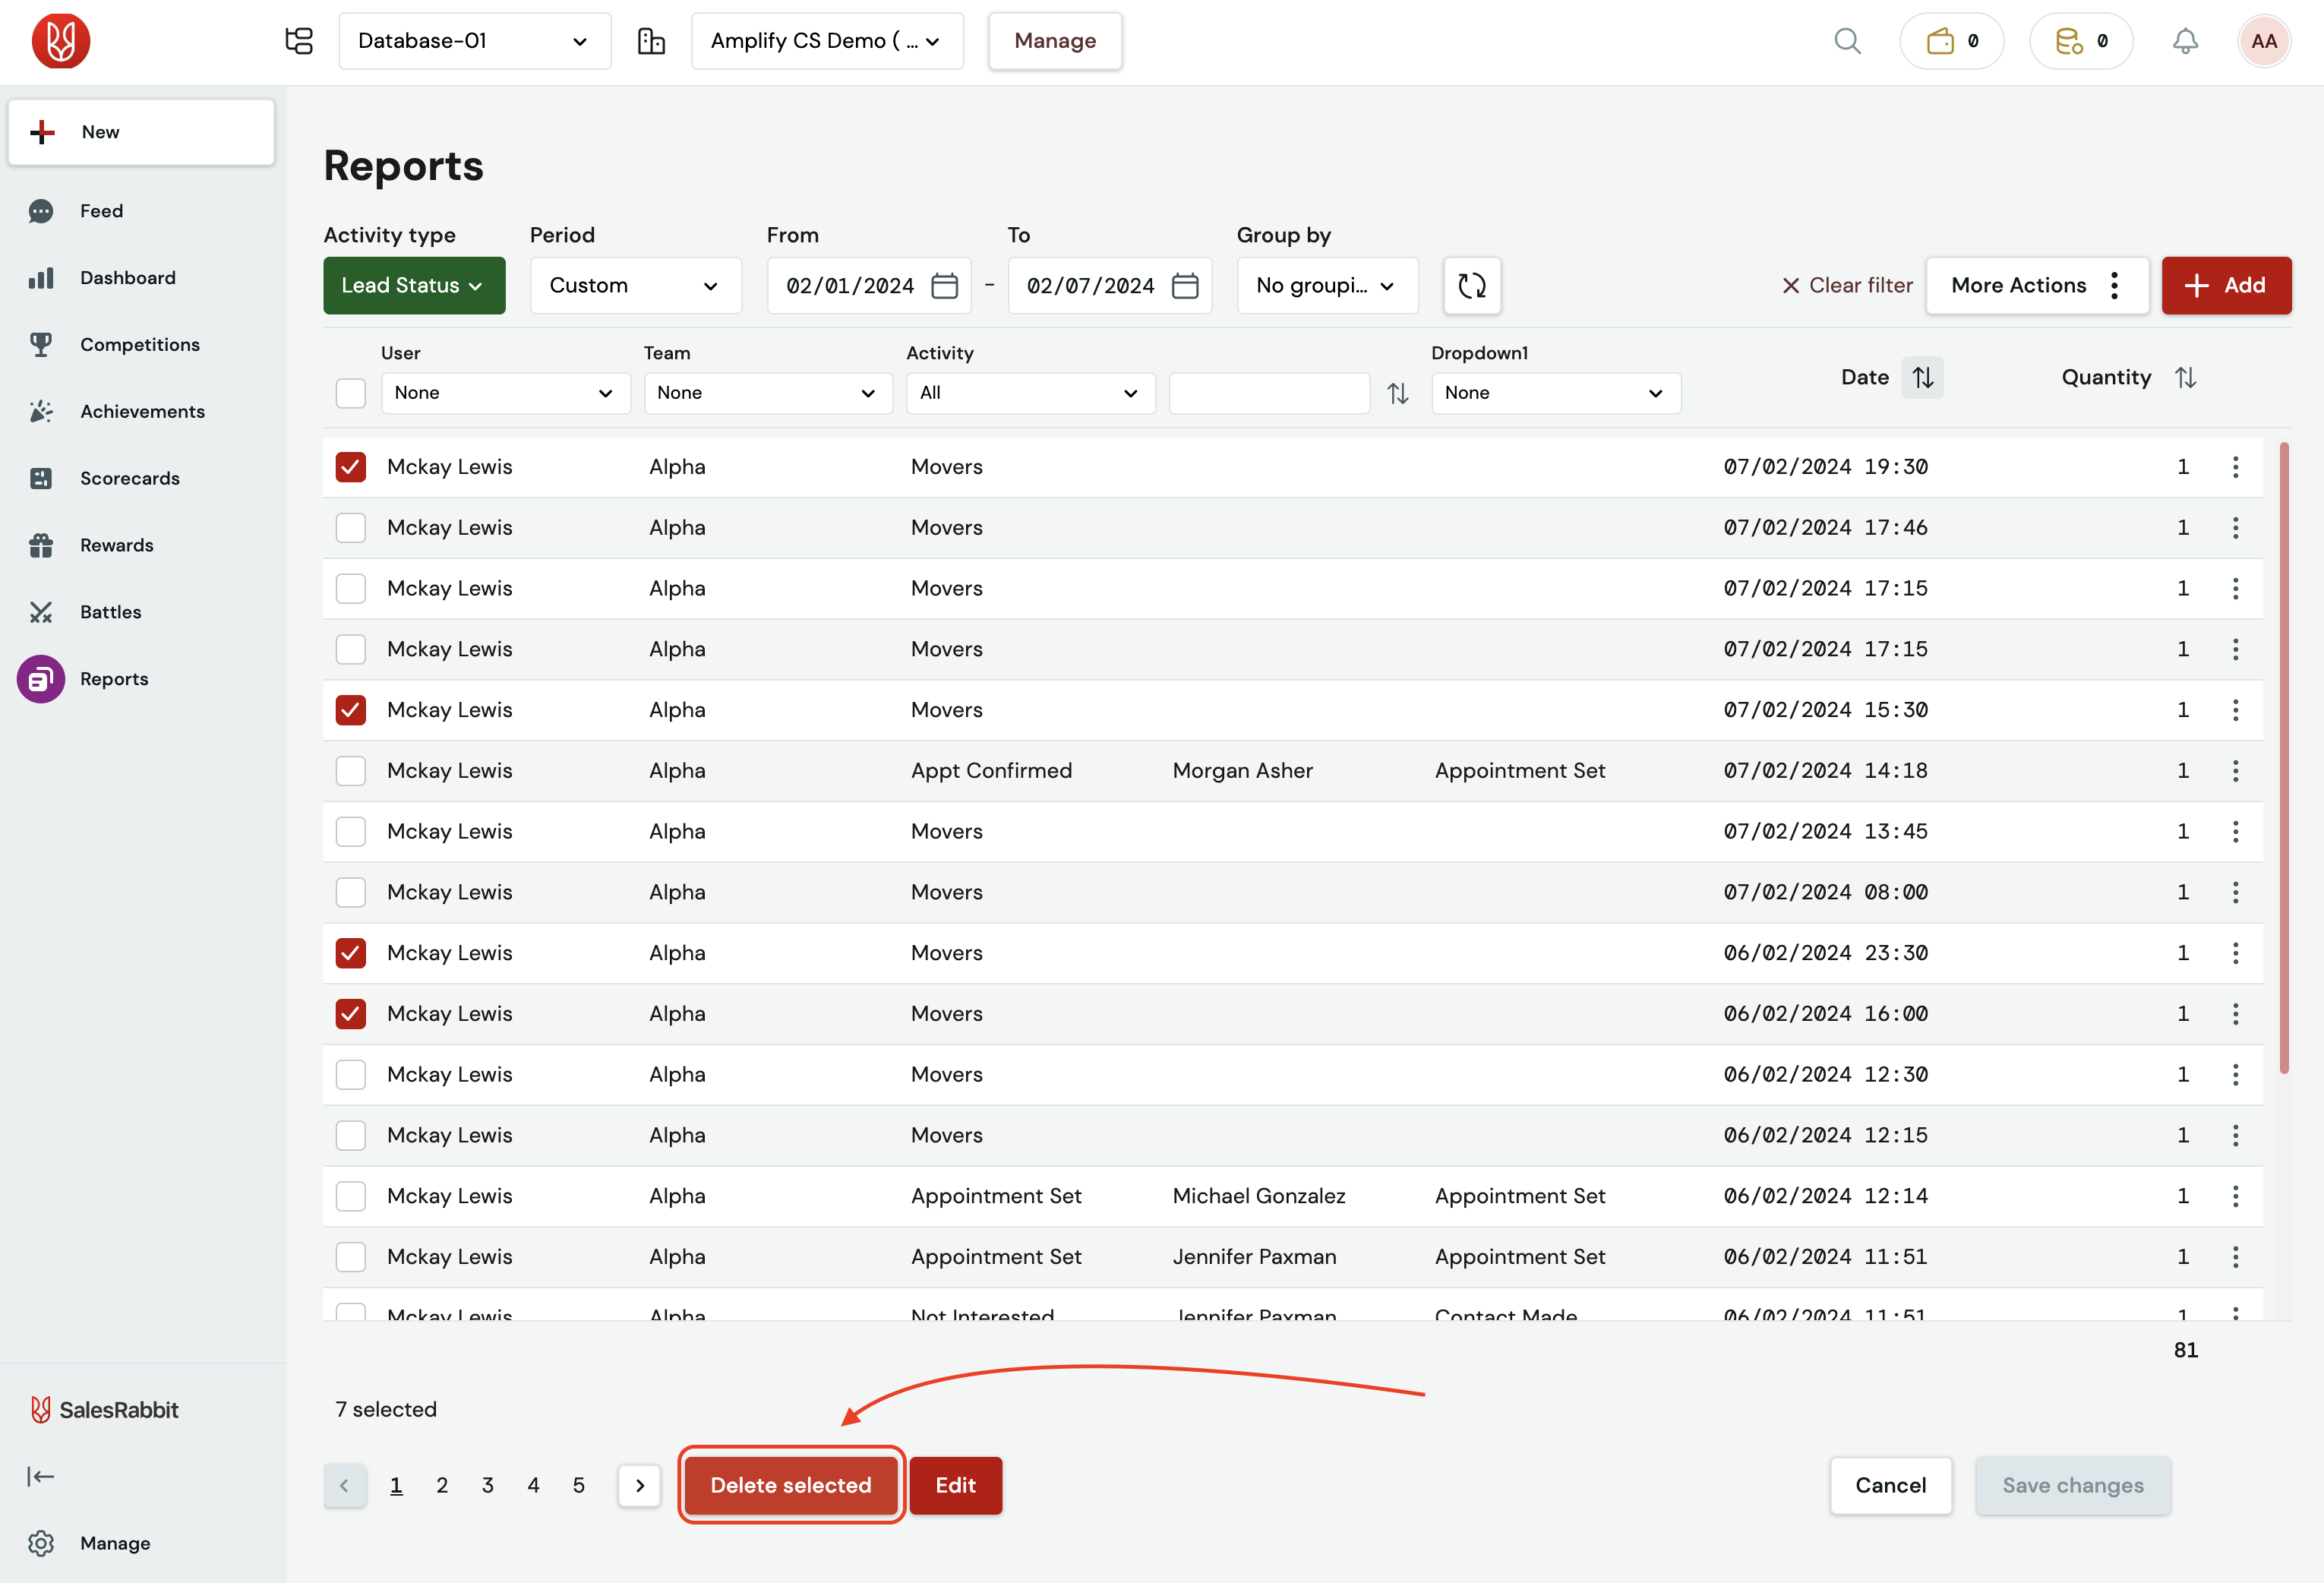Go to Competitions in sidebar

tap(139, 344)
